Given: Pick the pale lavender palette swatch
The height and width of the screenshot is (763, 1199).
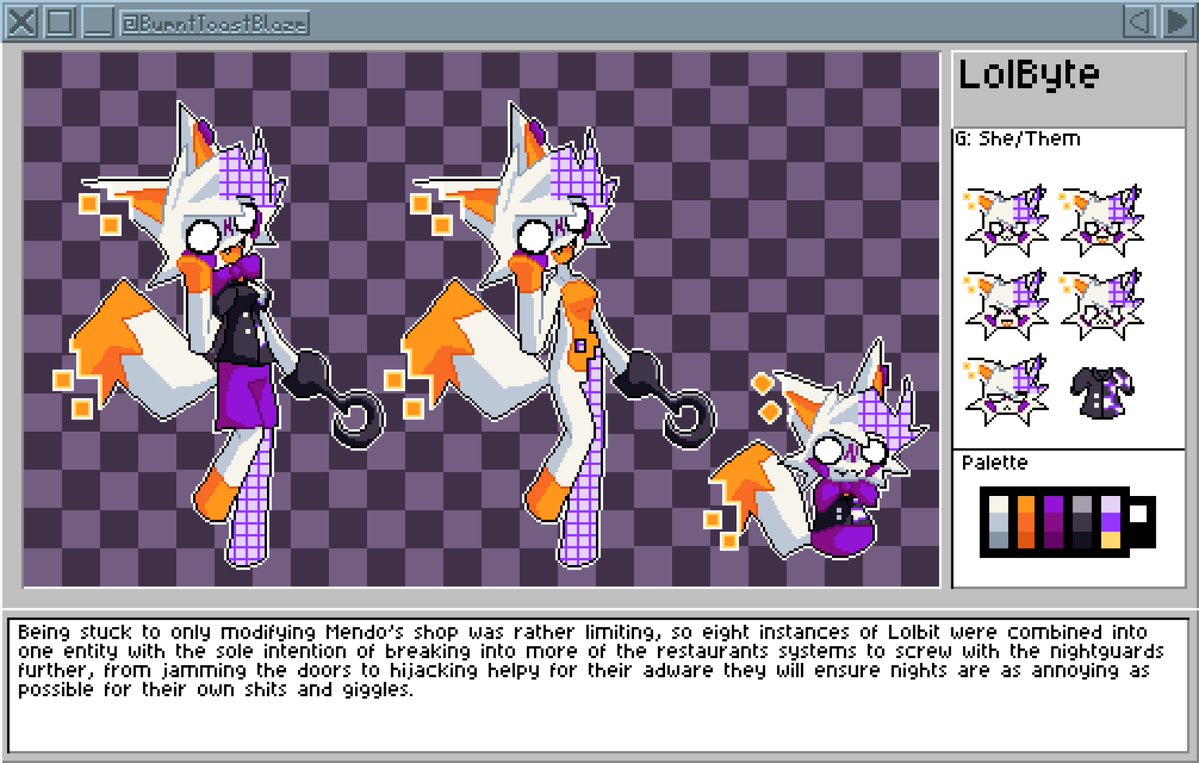Looking at the screenshot, I should pyautogui.click(x=1110, y=505).
